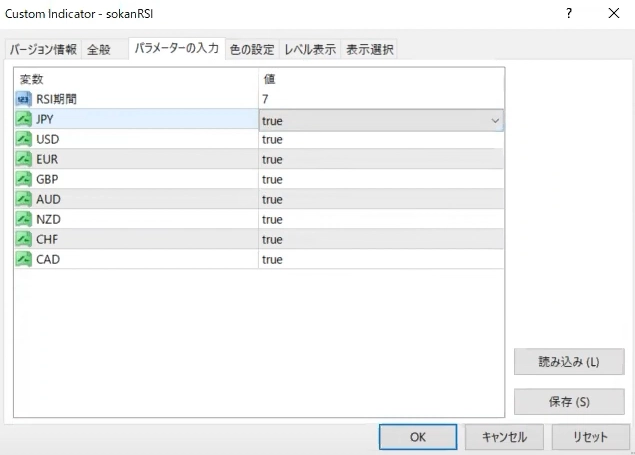635x455 pixels.
Task: Confirm with the OK button
Action: (x=418, y=437)
